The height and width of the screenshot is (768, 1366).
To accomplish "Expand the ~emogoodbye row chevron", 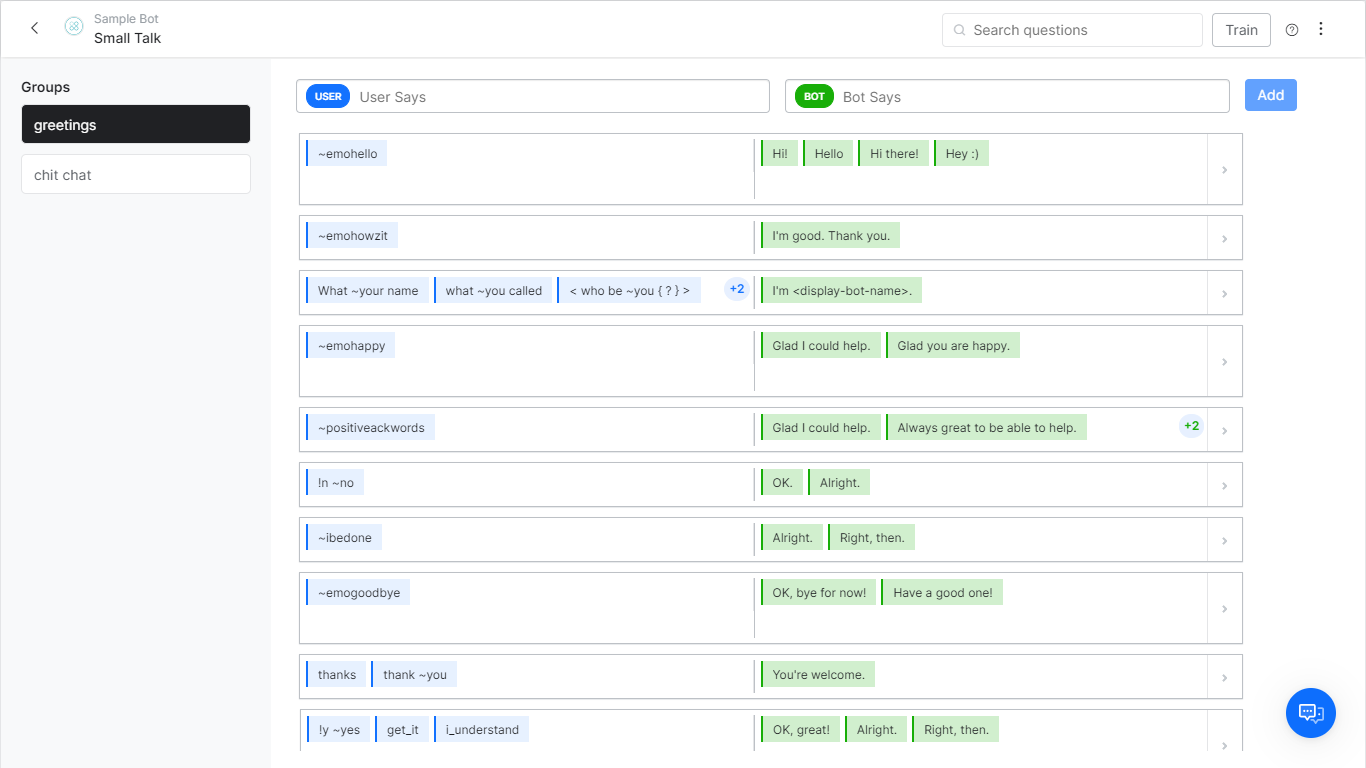I will click(x=1224, y=609).
